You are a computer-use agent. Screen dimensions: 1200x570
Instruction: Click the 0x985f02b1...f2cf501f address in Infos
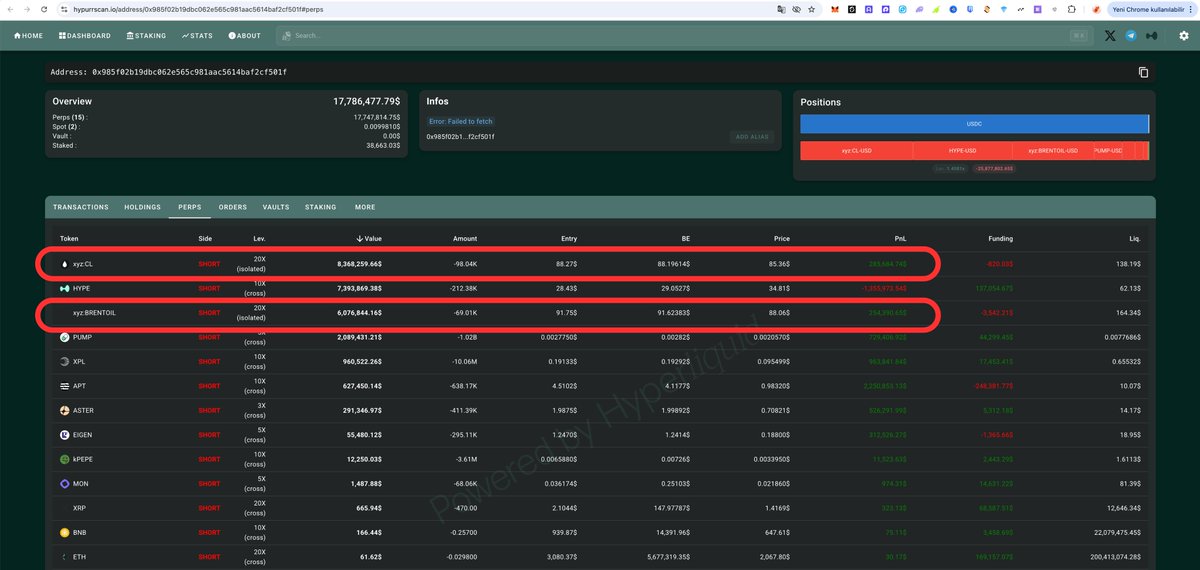tap(460, 136)
